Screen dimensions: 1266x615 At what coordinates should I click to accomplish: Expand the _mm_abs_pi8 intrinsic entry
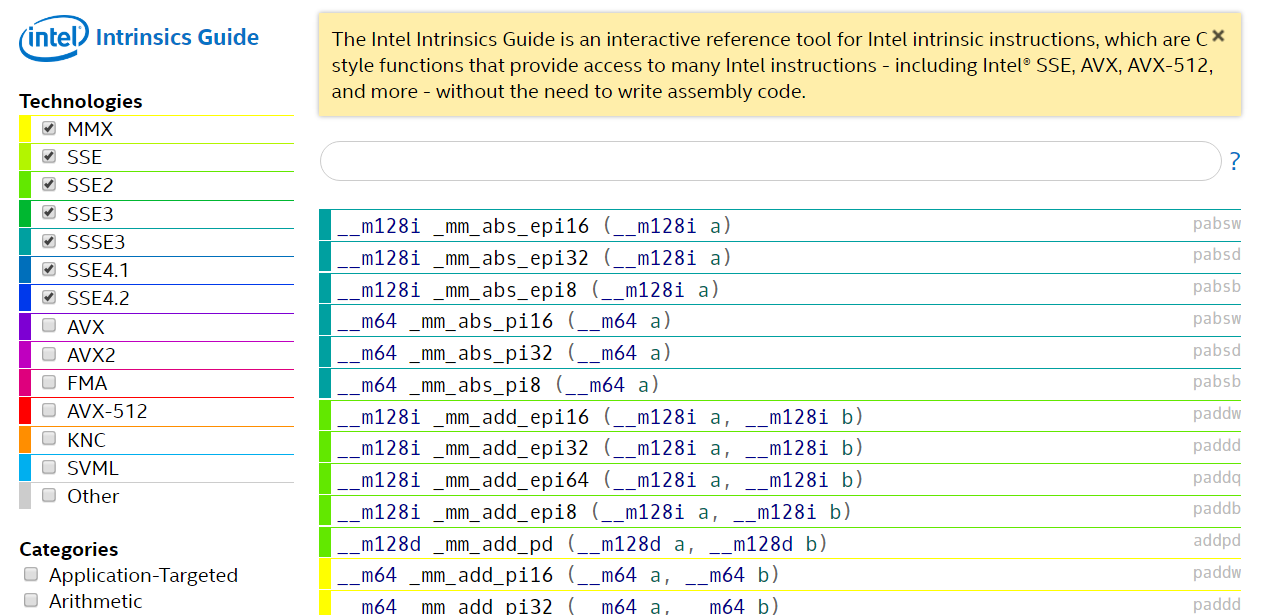[780, 384]
